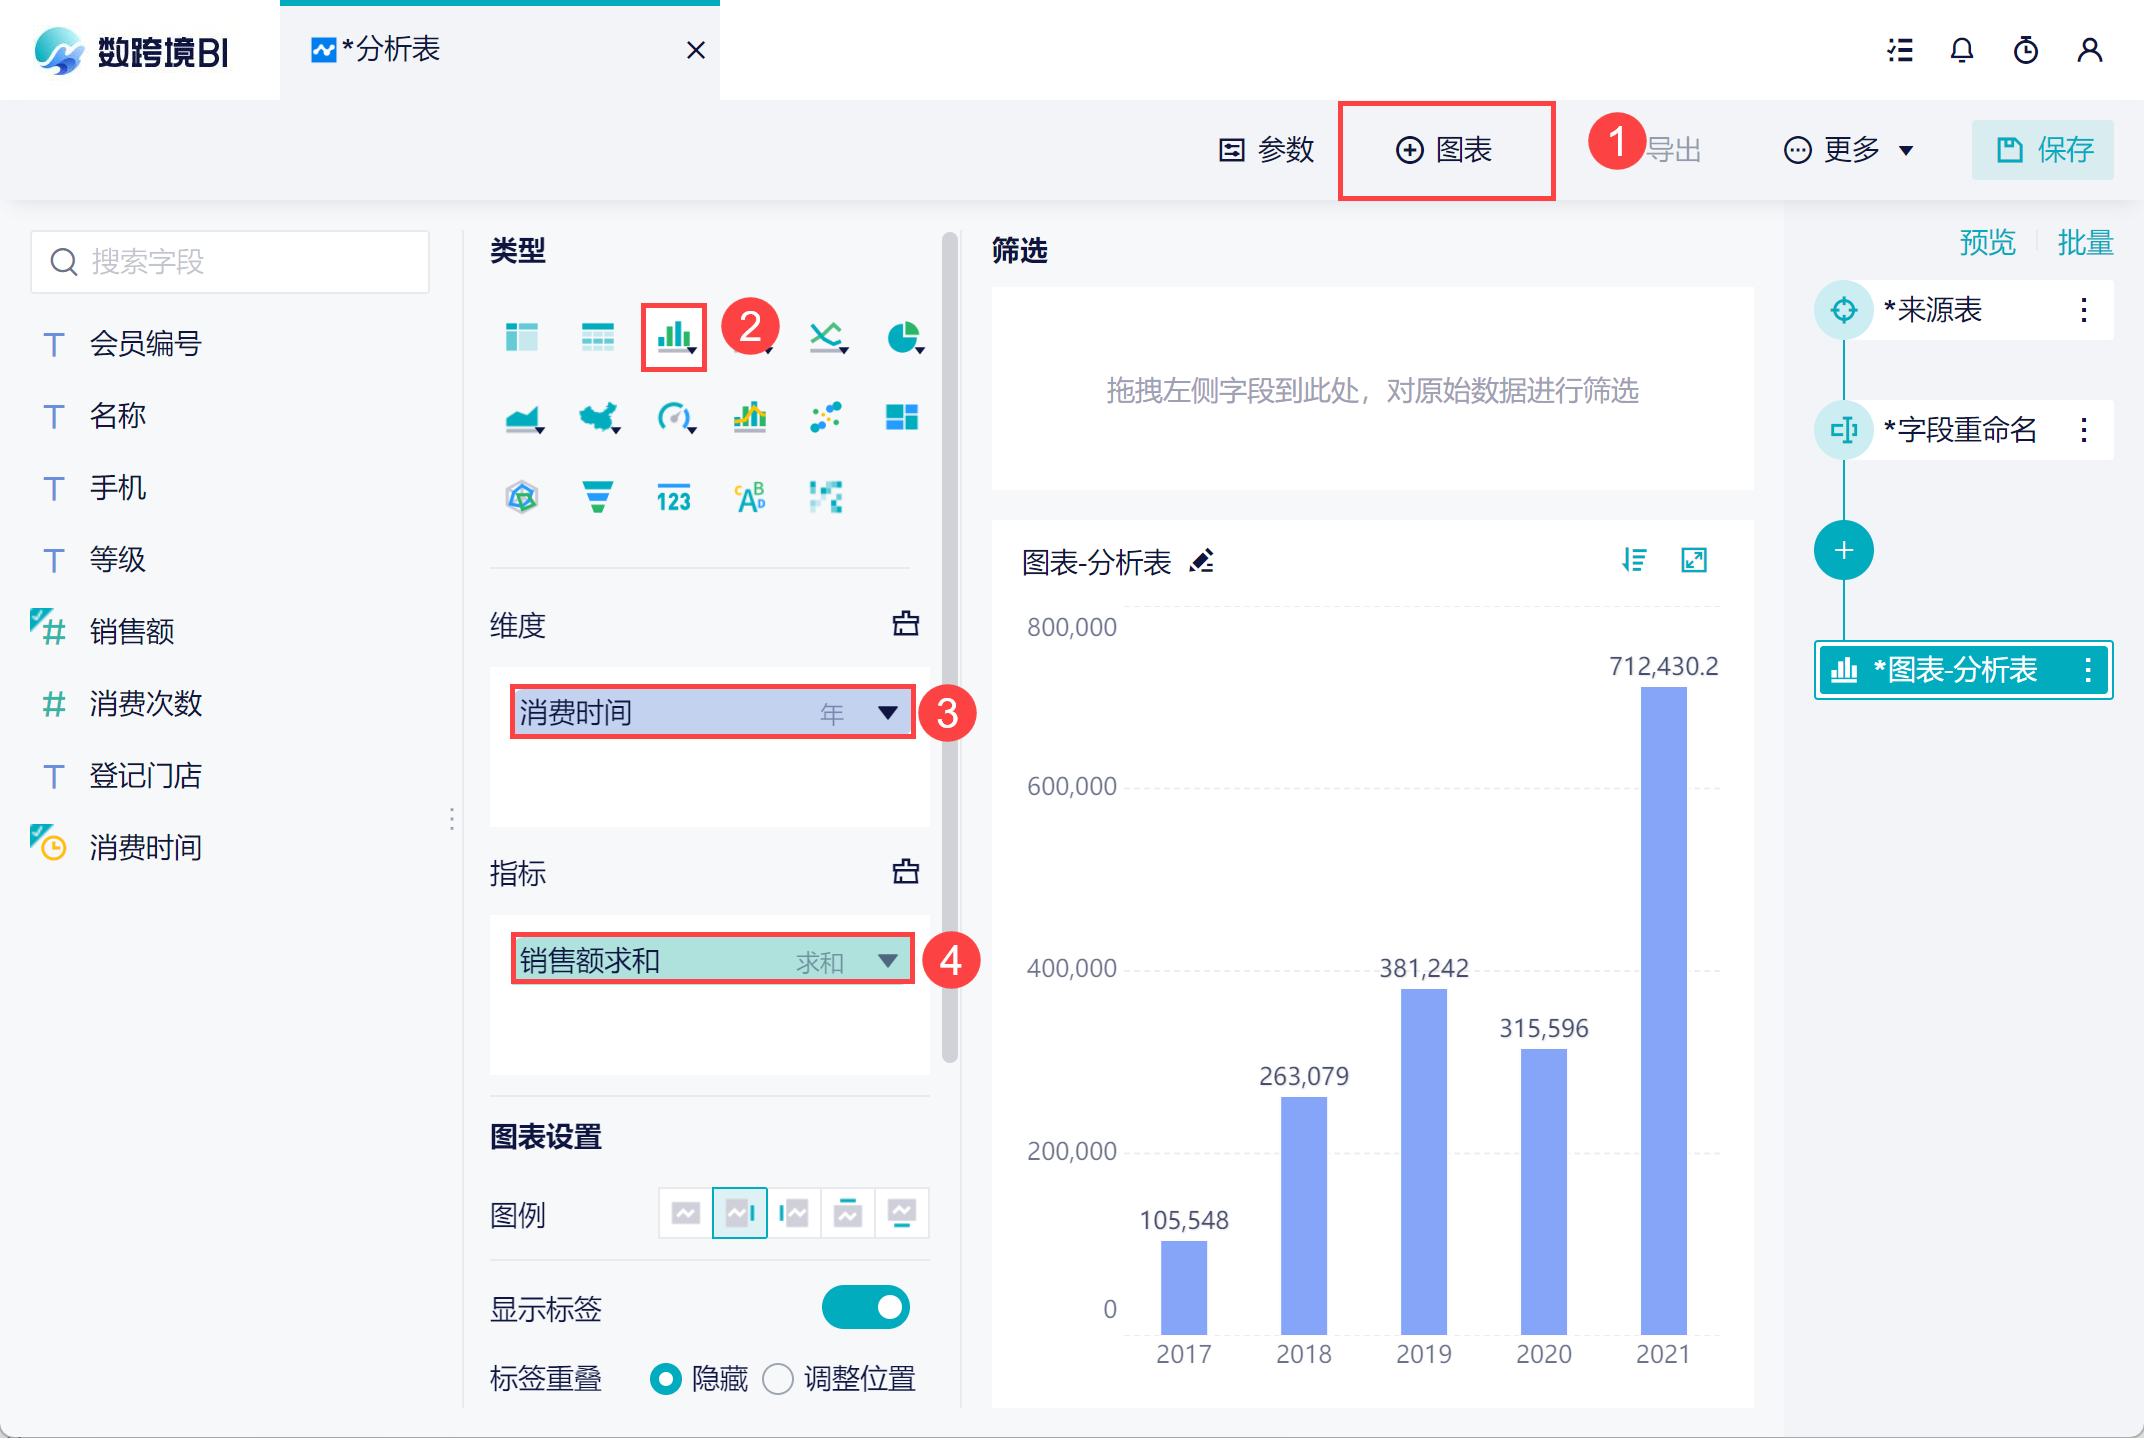The width and height of the screenshot is (2144, 1438).
Task: Pick the word cloud chart icon
Action: click(750, 496)
